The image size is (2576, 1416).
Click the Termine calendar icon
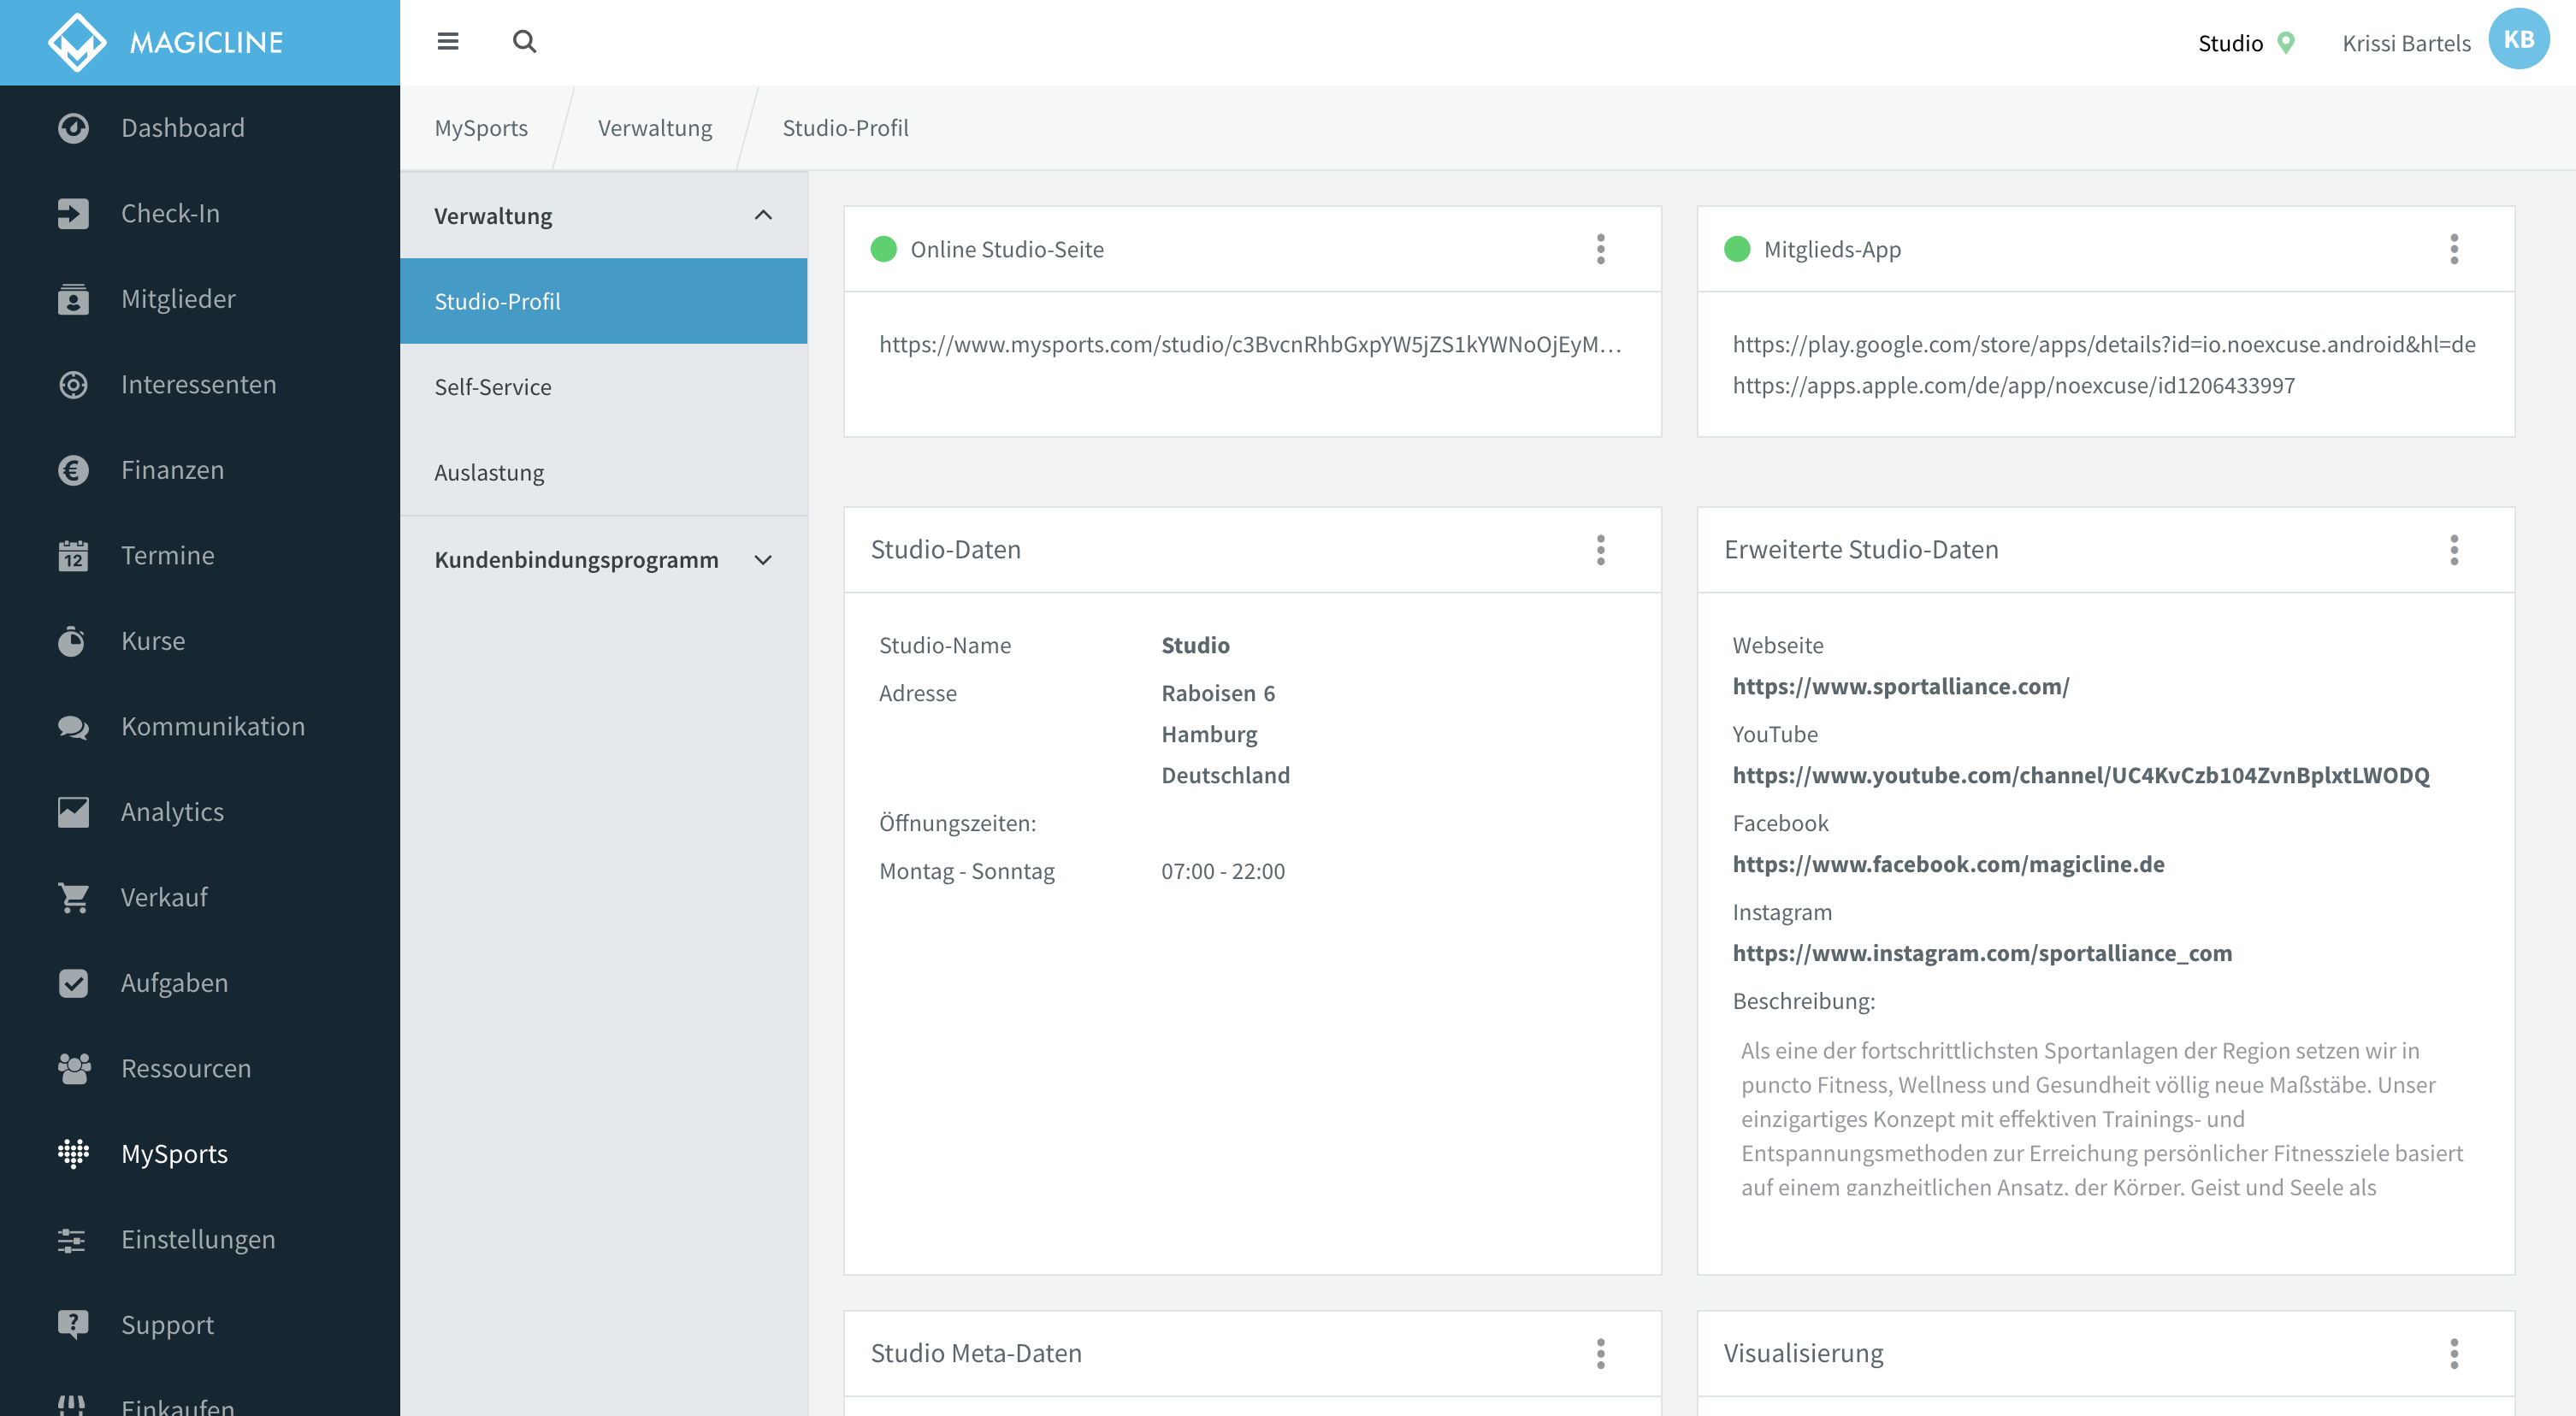coord(73,555)
